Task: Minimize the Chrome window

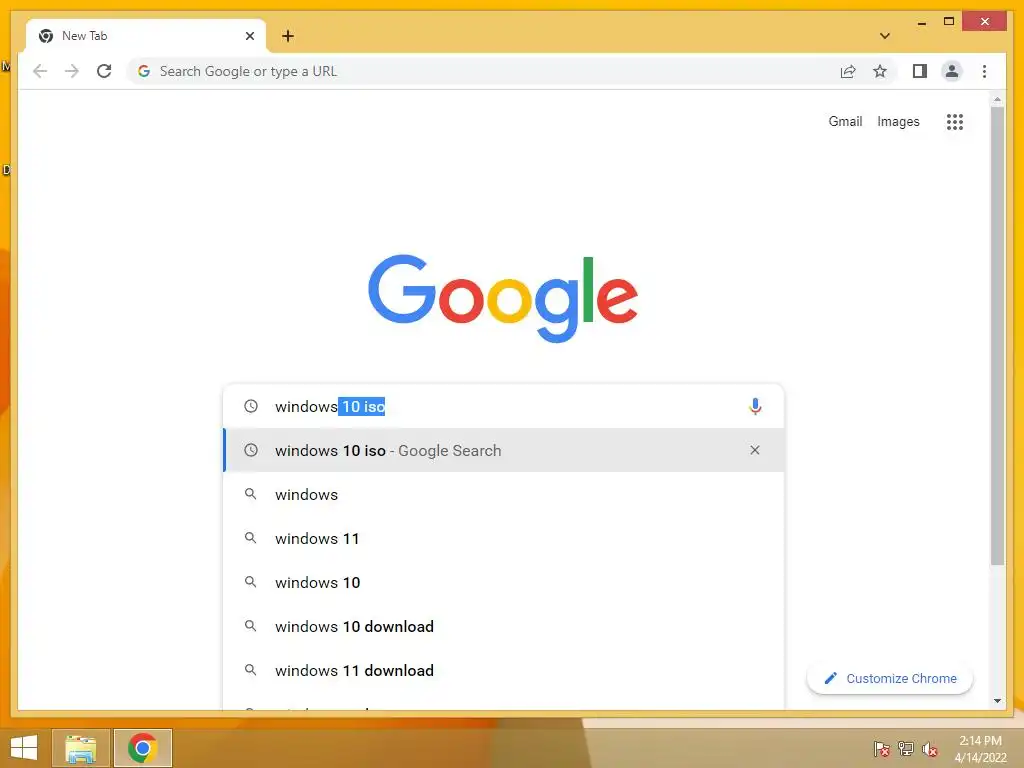Action: coord(921,22)
